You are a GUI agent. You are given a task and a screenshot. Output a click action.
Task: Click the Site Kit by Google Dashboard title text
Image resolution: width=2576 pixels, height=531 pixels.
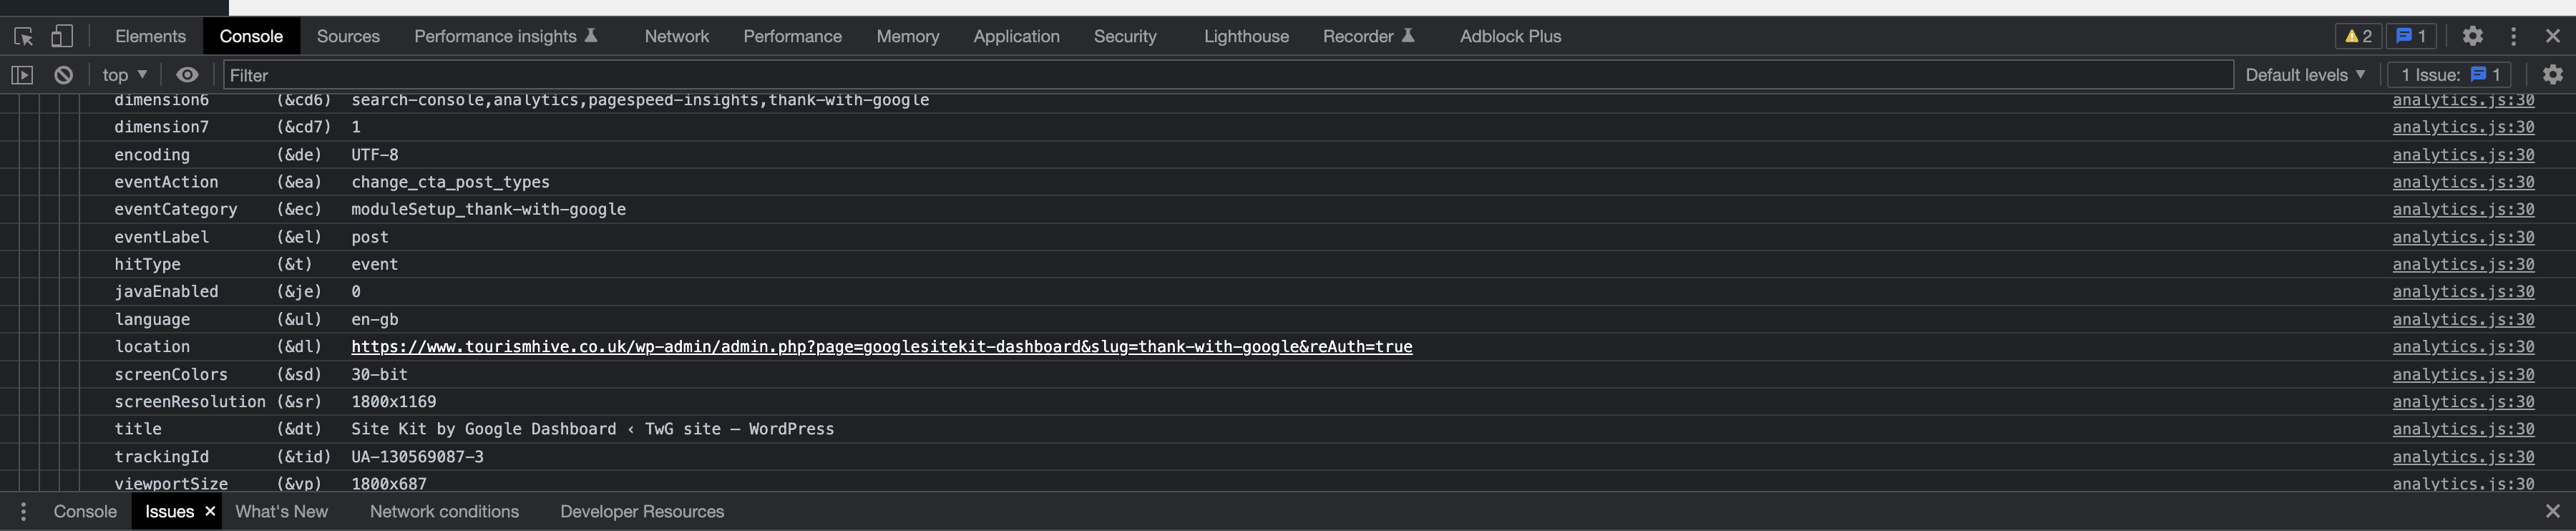pos(592,429)
